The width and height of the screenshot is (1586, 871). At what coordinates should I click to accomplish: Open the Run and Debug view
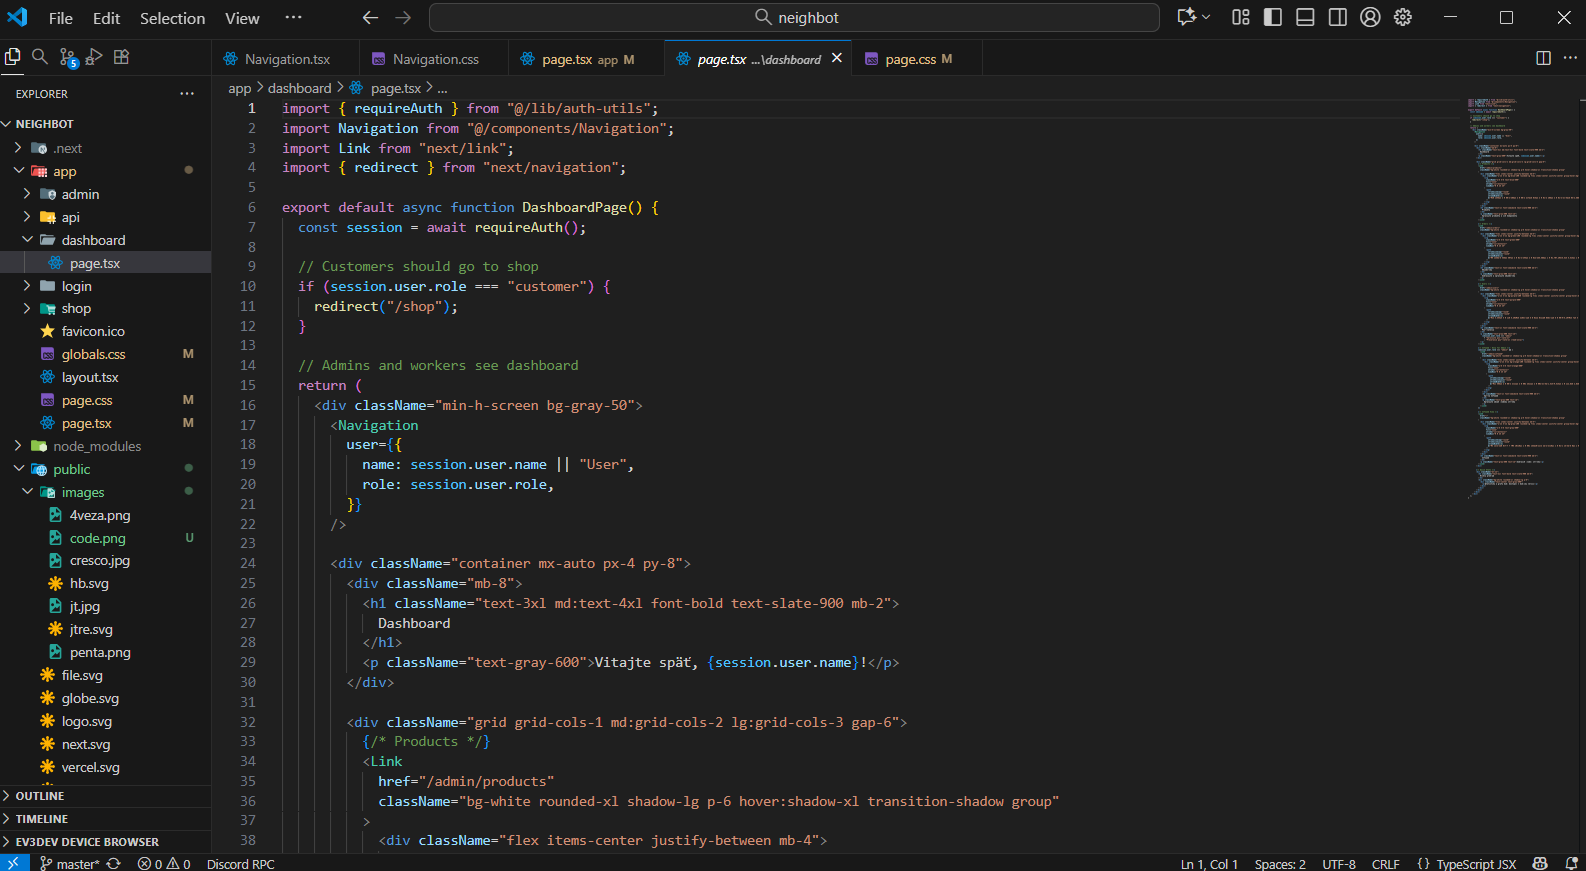click(94, 57)
